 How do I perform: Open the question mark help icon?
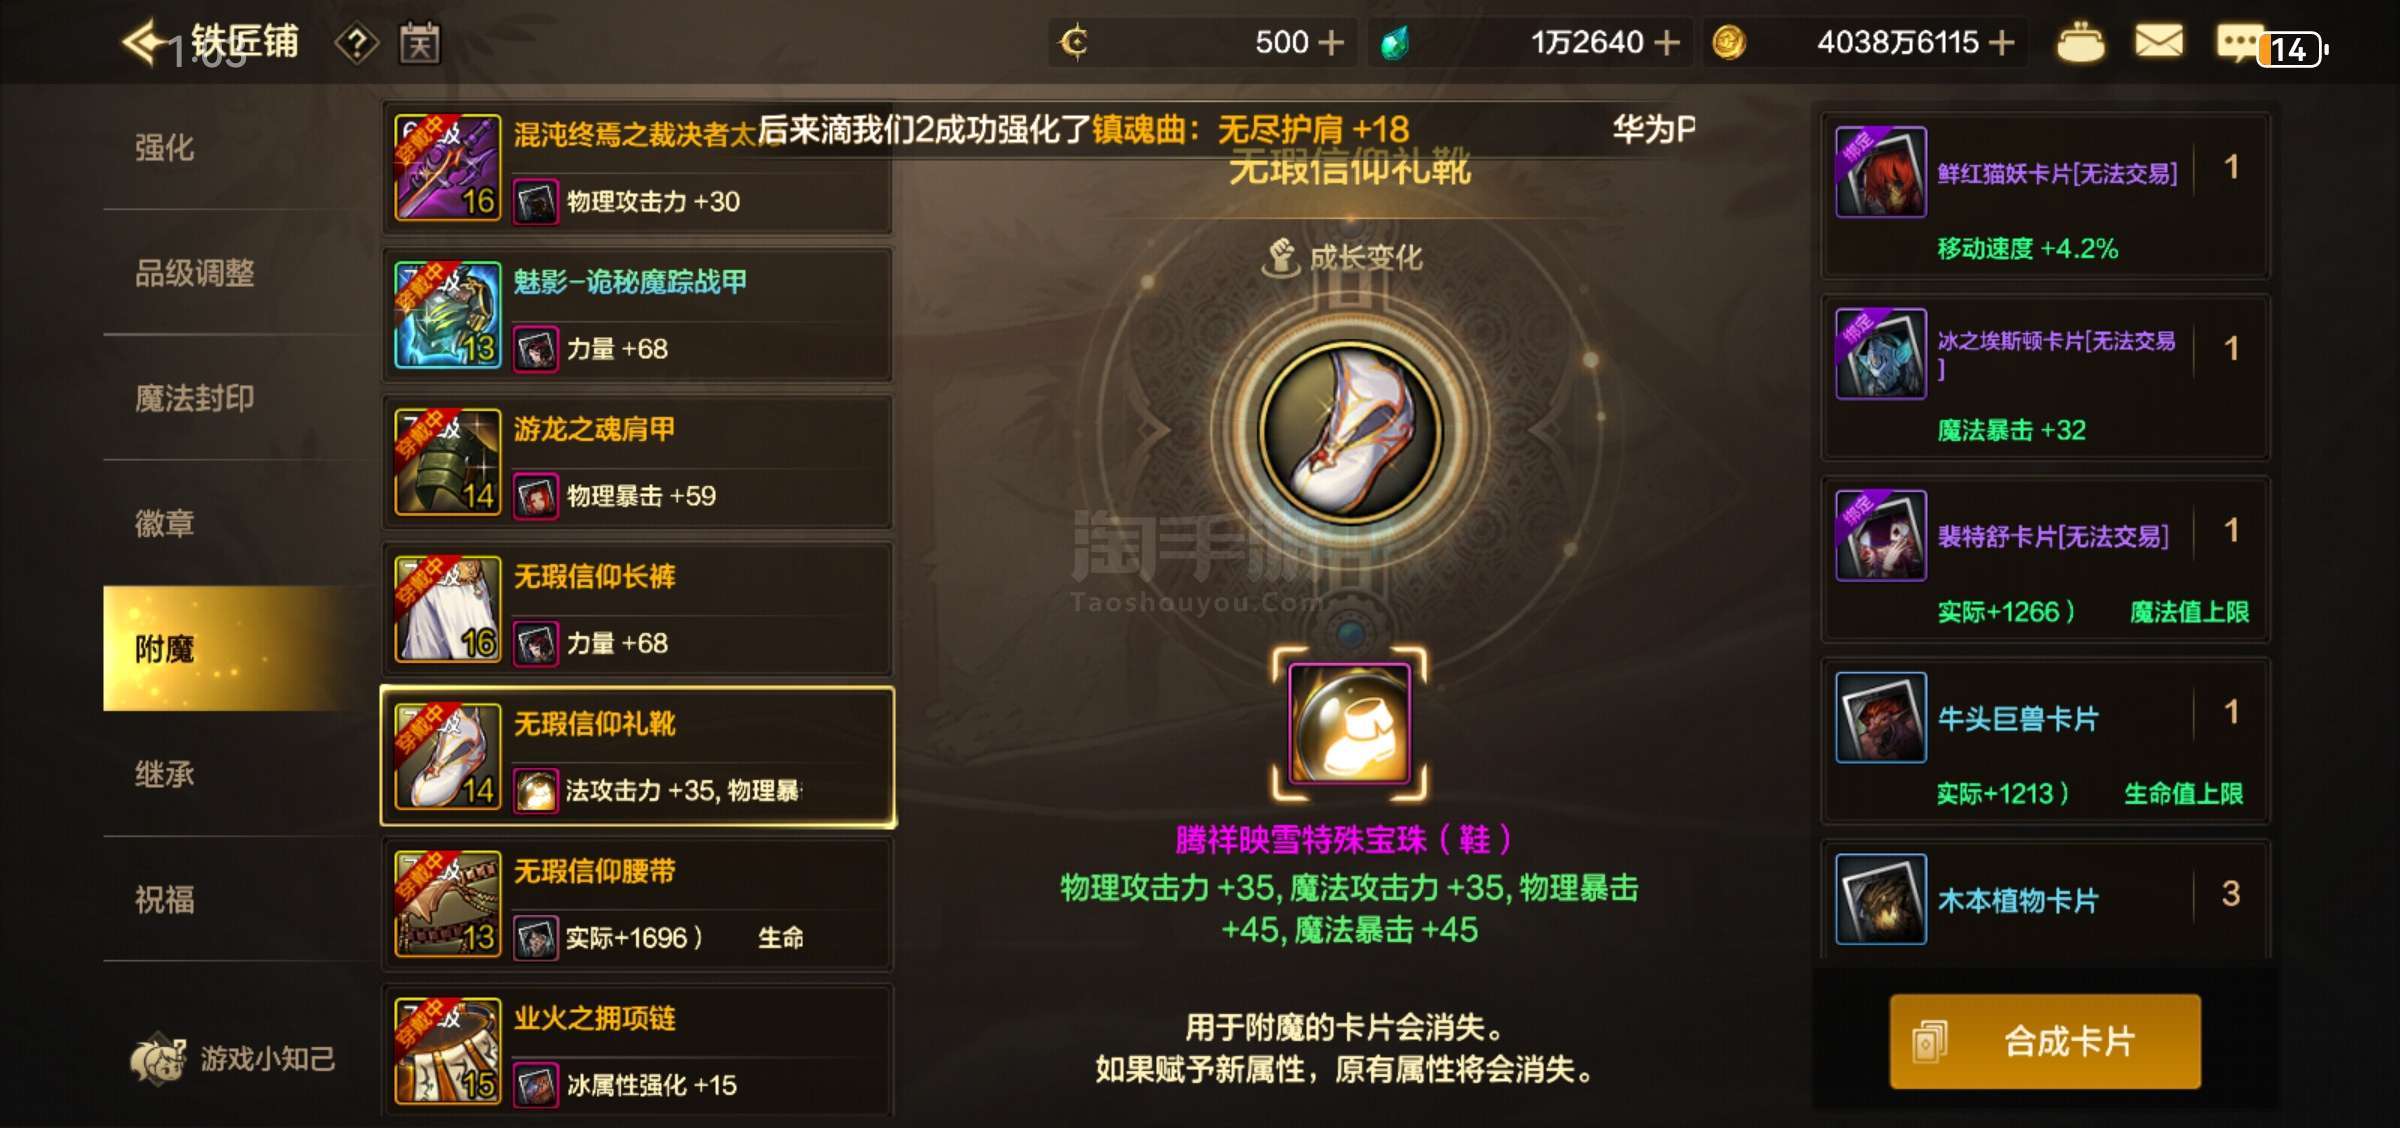356,43
